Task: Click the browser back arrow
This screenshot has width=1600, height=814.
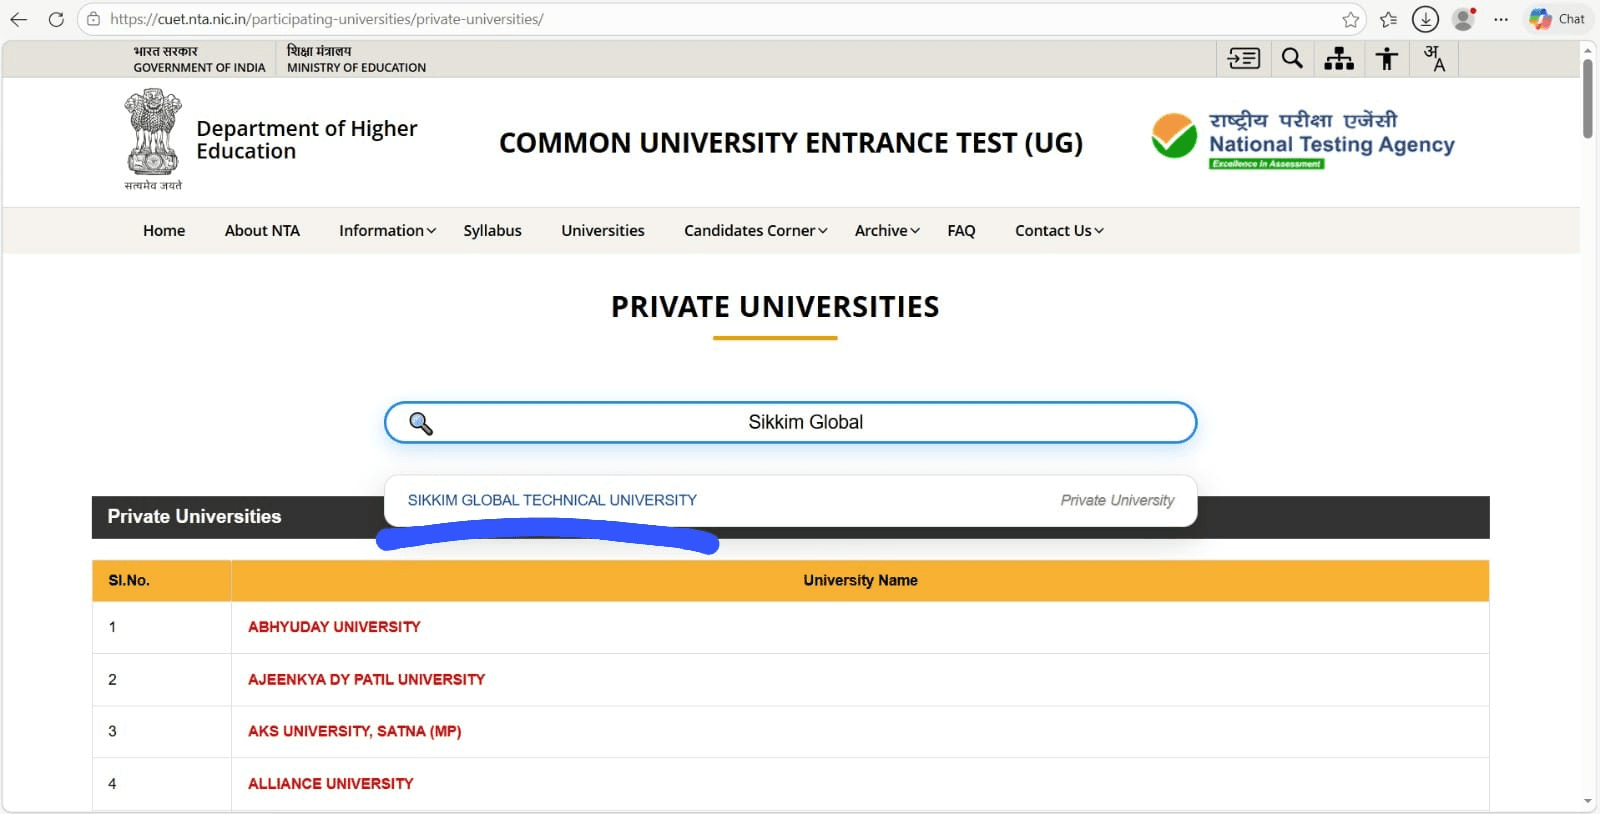Action: pos(19,19)
